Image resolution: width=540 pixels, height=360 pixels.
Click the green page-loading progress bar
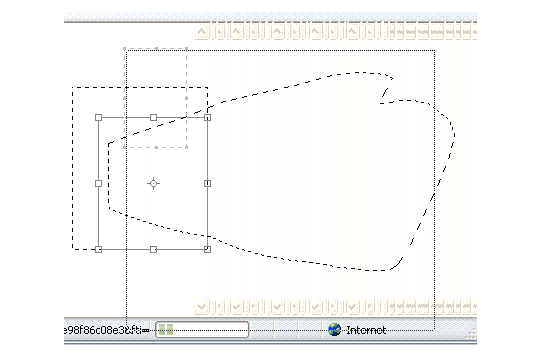click(x=202, y=330)
